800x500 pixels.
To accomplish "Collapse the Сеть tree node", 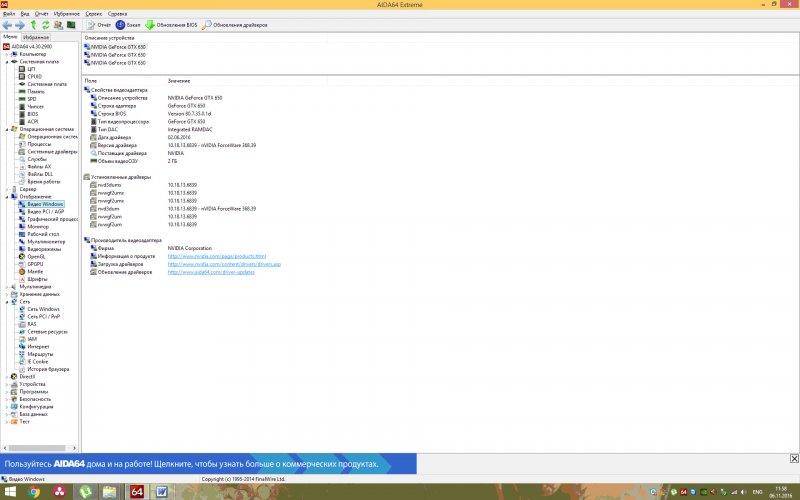I will click(x=7, y=301).
